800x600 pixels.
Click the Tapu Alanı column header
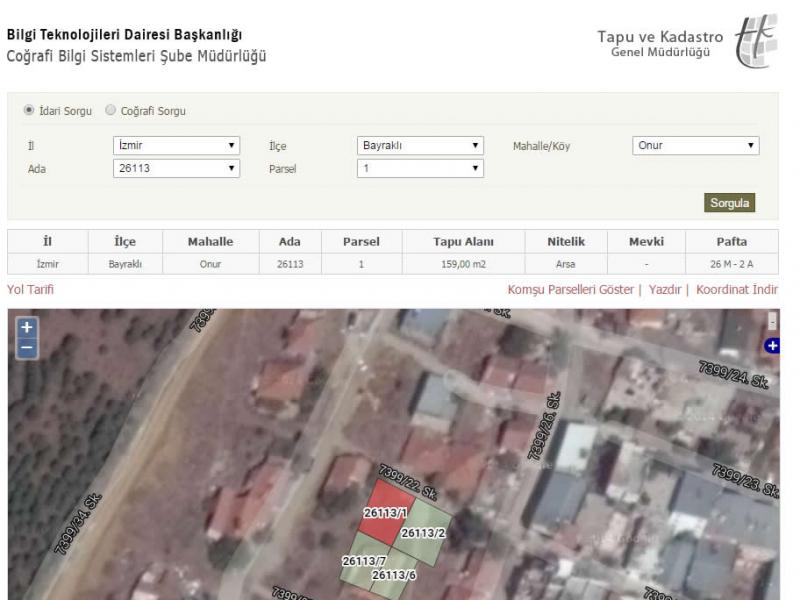tap(463, 242)
